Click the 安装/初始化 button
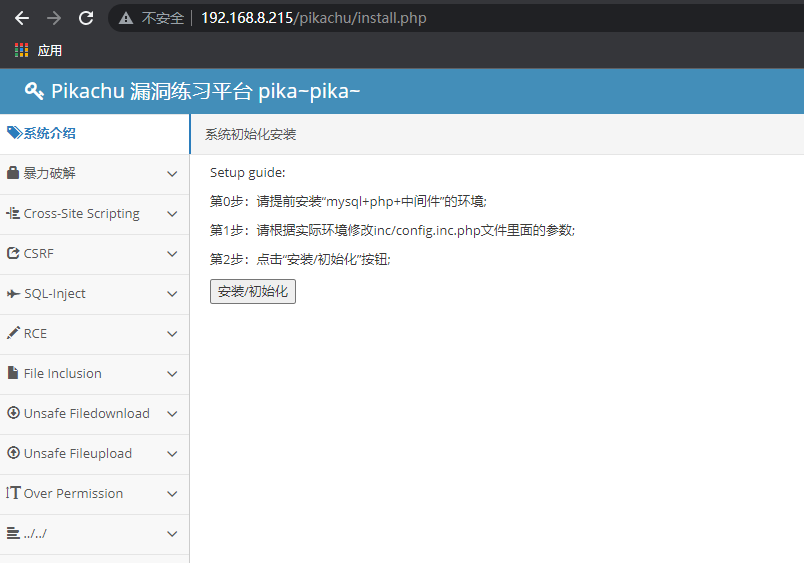Viewport: 804px width, 563px height. click(253, 291)
